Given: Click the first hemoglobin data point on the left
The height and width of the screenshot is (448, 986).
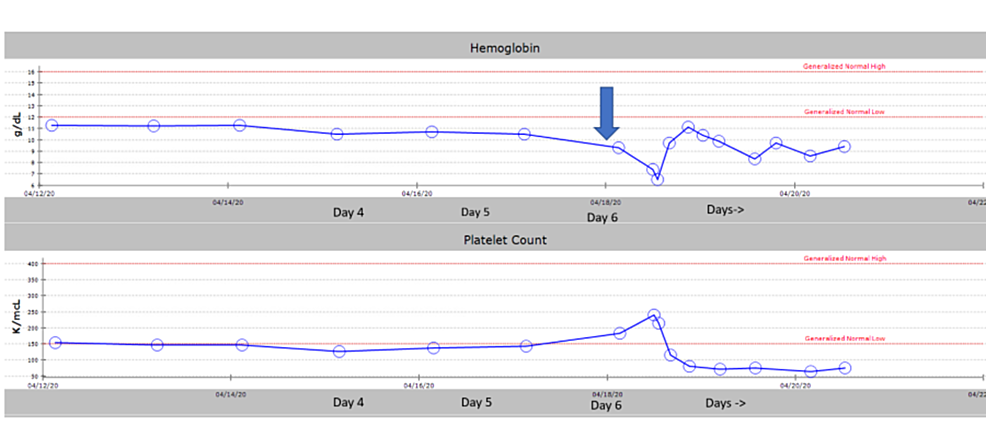Looking at the screenshot, I should (52, 125).
